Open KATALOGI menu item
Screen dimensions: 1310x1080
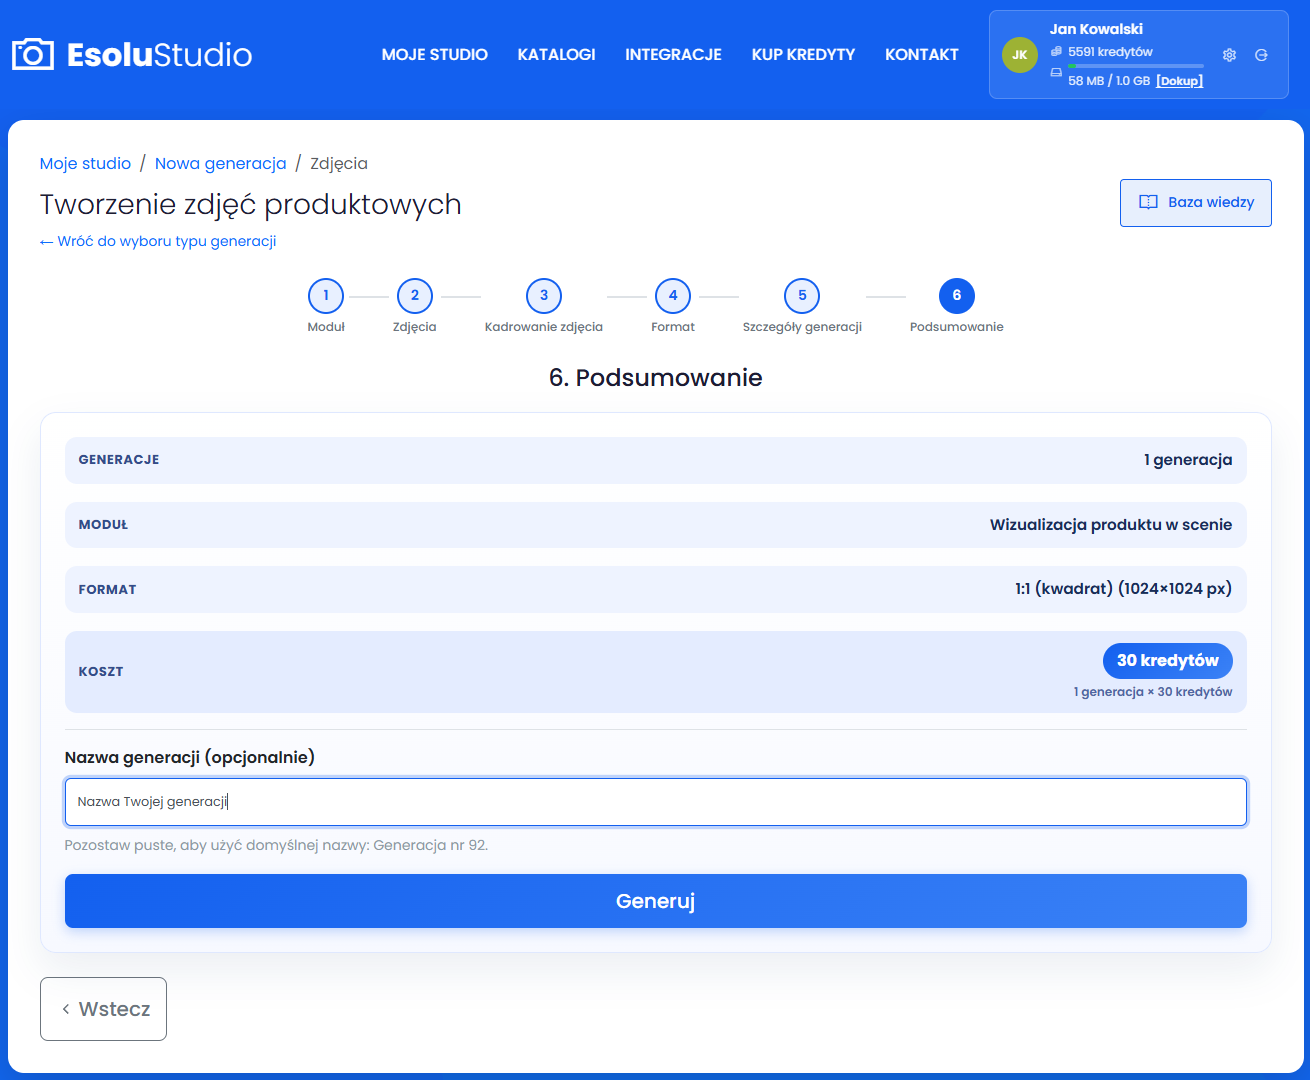click(x=557, y=55)
